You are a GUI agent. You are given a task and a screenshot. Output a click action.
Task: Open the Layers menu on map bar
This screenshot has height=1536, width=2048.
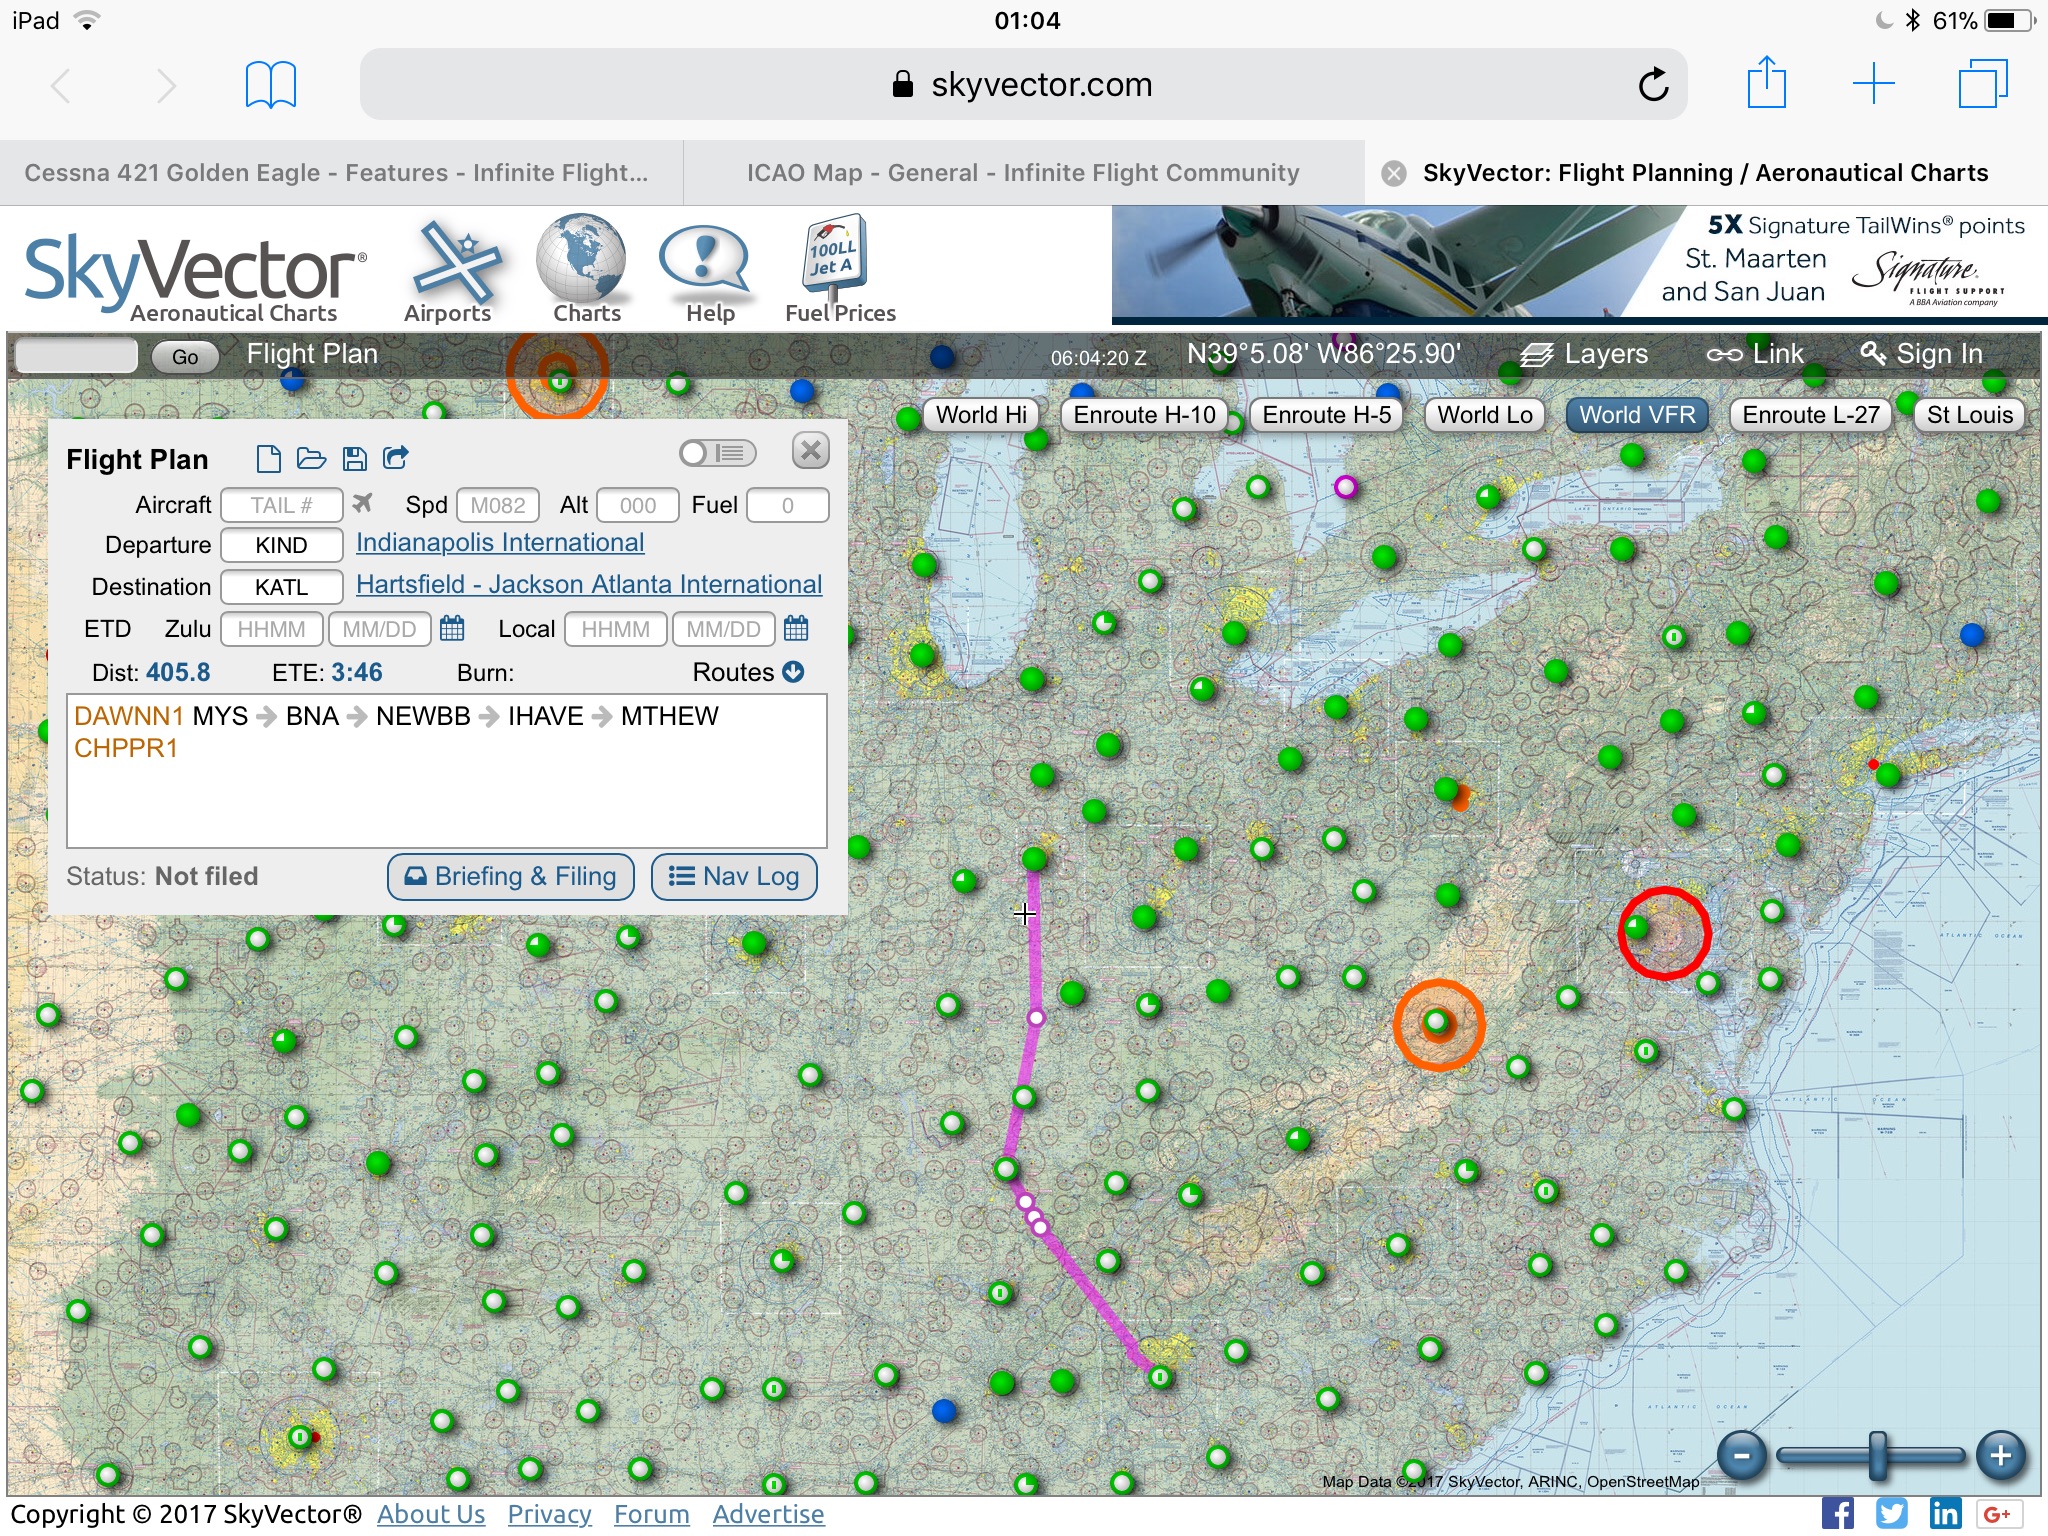pyautogui.click(x=1584, y=354)
